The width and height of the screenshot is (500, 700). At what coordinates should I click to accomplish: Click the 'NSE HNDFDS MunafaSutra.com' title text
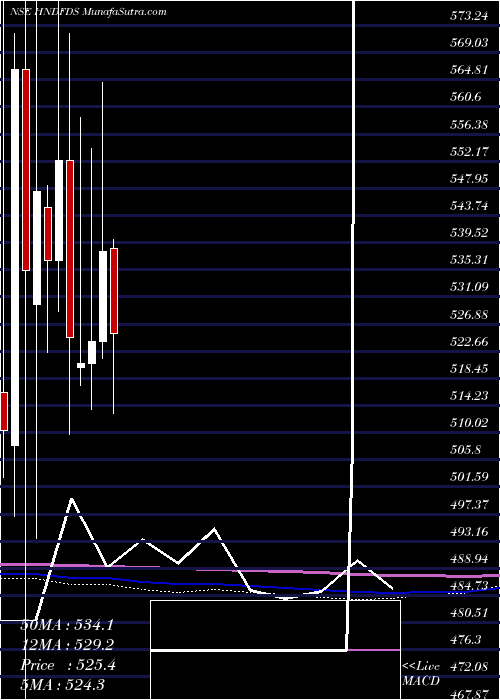click(x=88, y=12)
